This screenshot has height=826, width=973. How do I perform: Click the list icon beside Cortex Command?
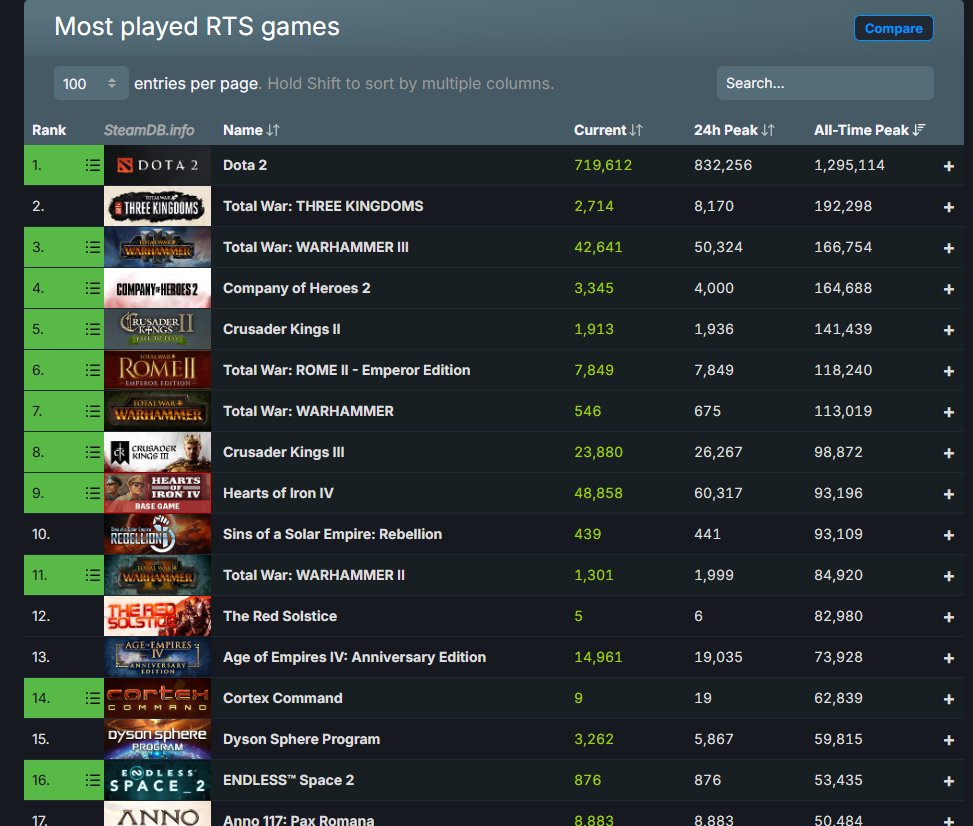92,698
